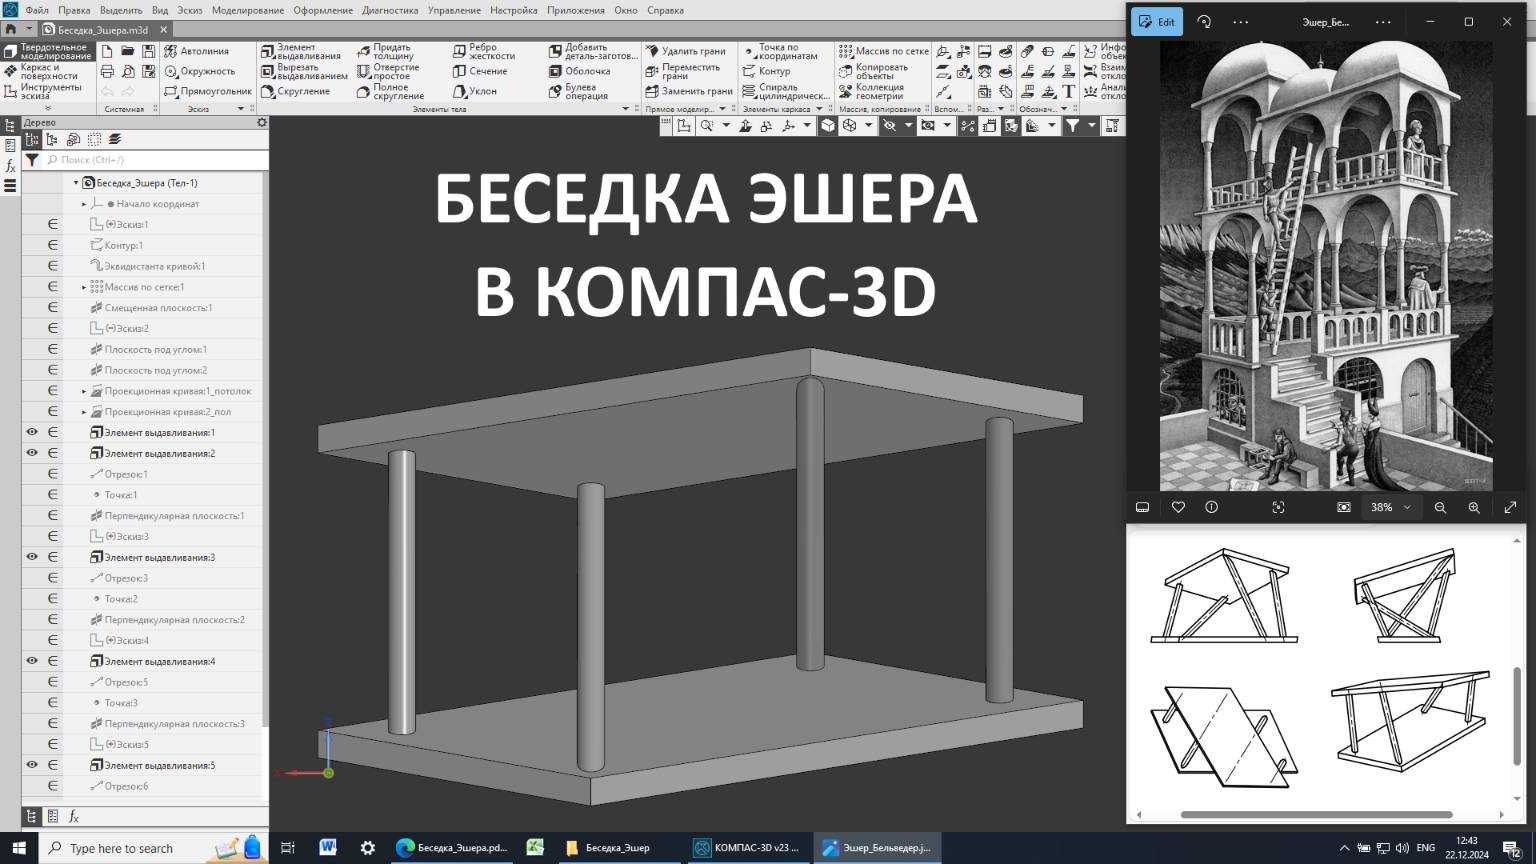Select the Контур tool in Элементы каркаса

(x=766, y=71)
